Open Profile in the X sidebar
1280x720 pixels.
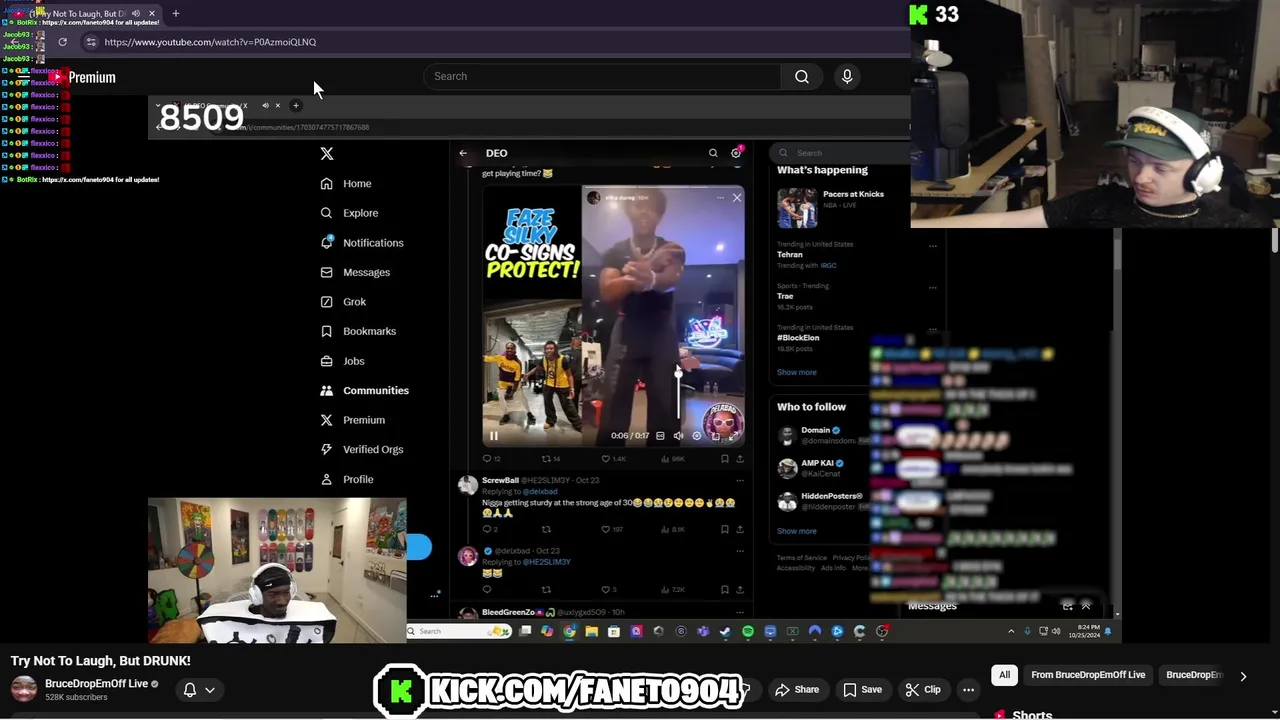347,480
